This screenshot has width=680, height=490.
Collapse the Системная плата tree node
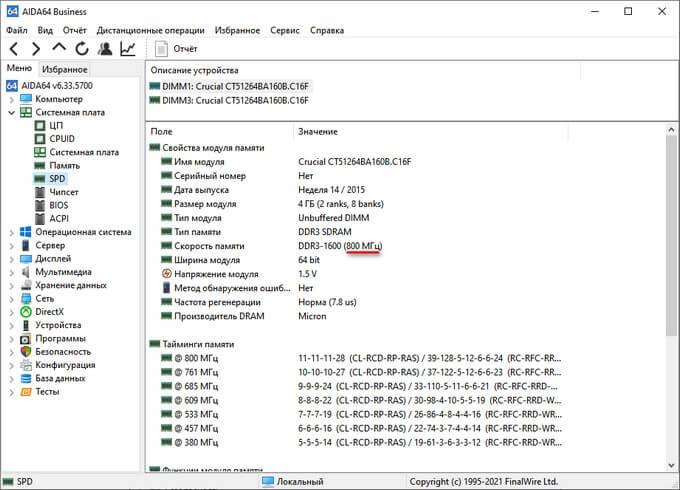(11, 113)
